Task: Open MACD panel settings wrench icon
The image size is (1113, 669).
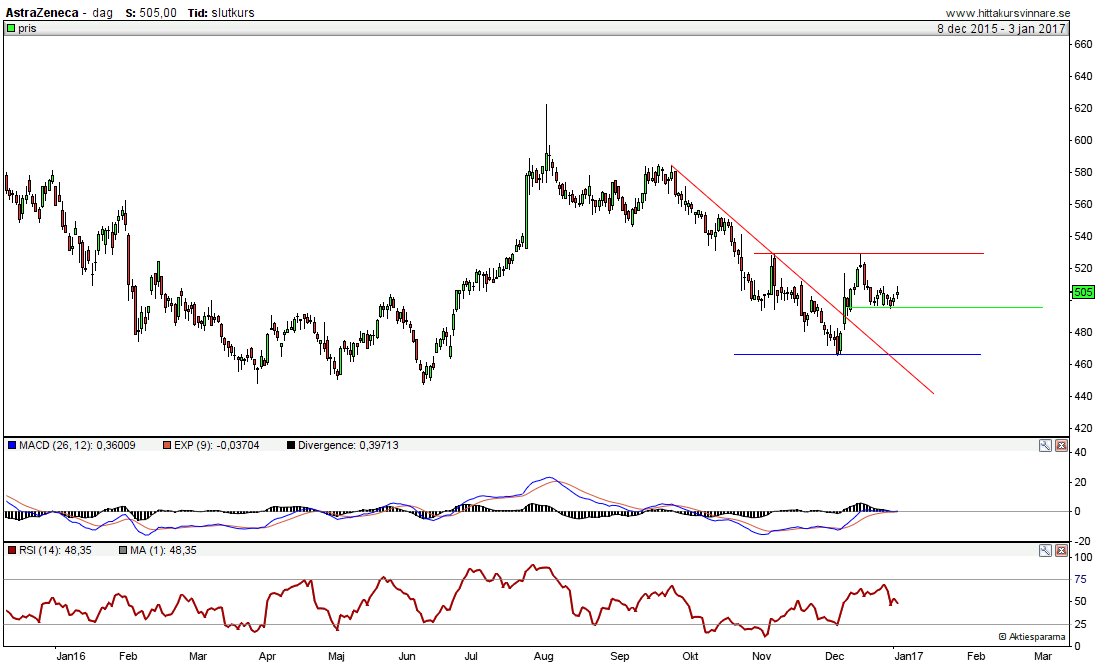Action: point(1045,446)
